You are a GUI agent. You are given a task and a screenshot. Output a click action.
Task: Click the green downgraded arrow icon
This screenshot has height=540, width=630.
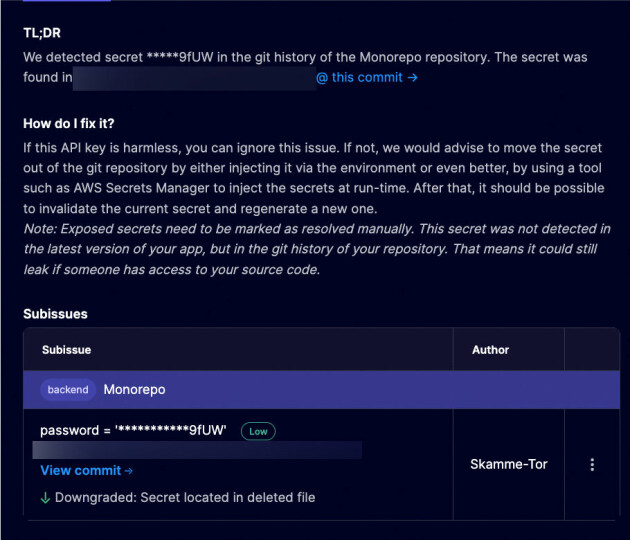45,498
